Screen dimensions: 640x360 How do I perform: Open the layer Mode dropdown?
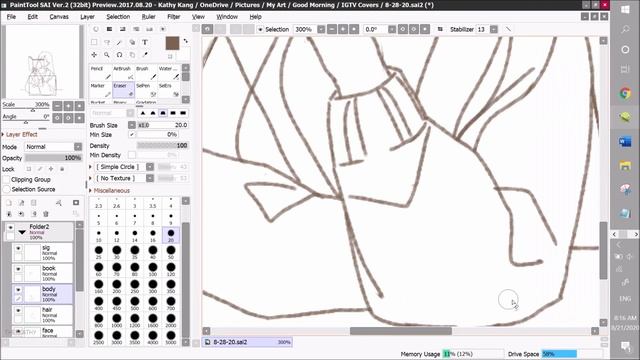pyautogui.click(x=78, y=147)
